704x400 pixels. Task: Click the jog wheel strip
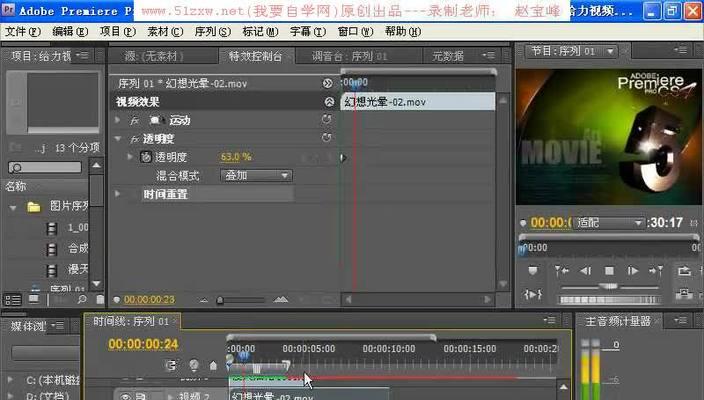click(609, 299)
